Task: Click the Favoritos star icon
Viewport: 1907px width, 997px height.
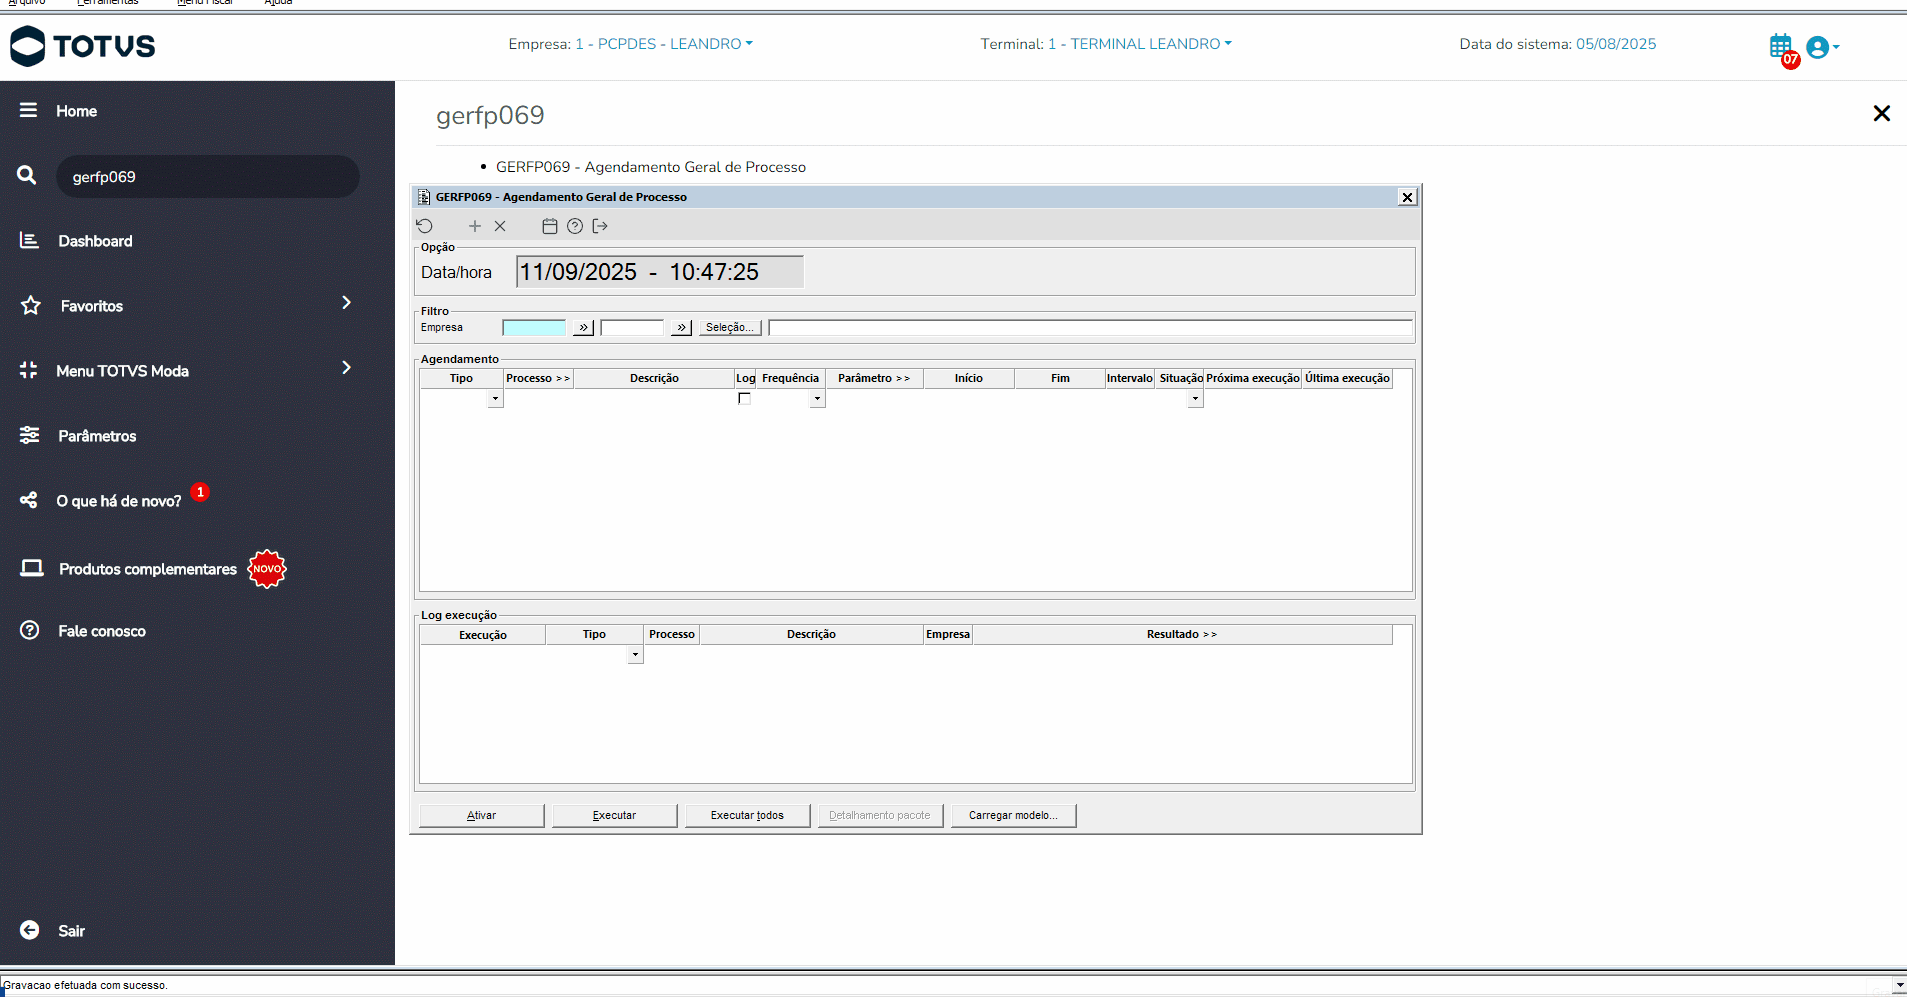Action: click(x=31, y=305)
